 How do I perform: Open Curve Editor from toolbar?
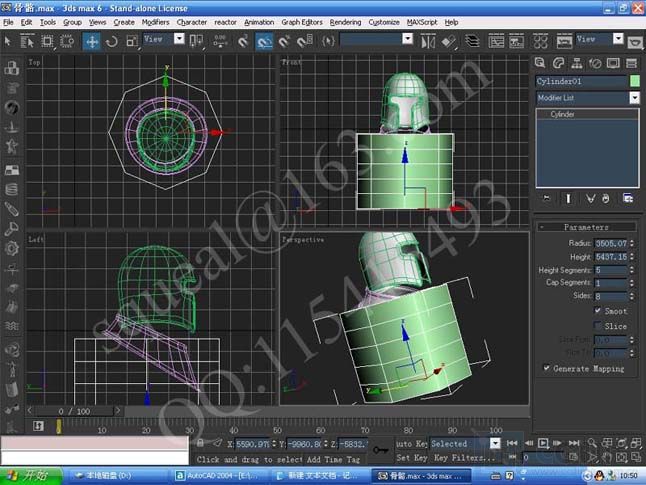coord(496,41)
